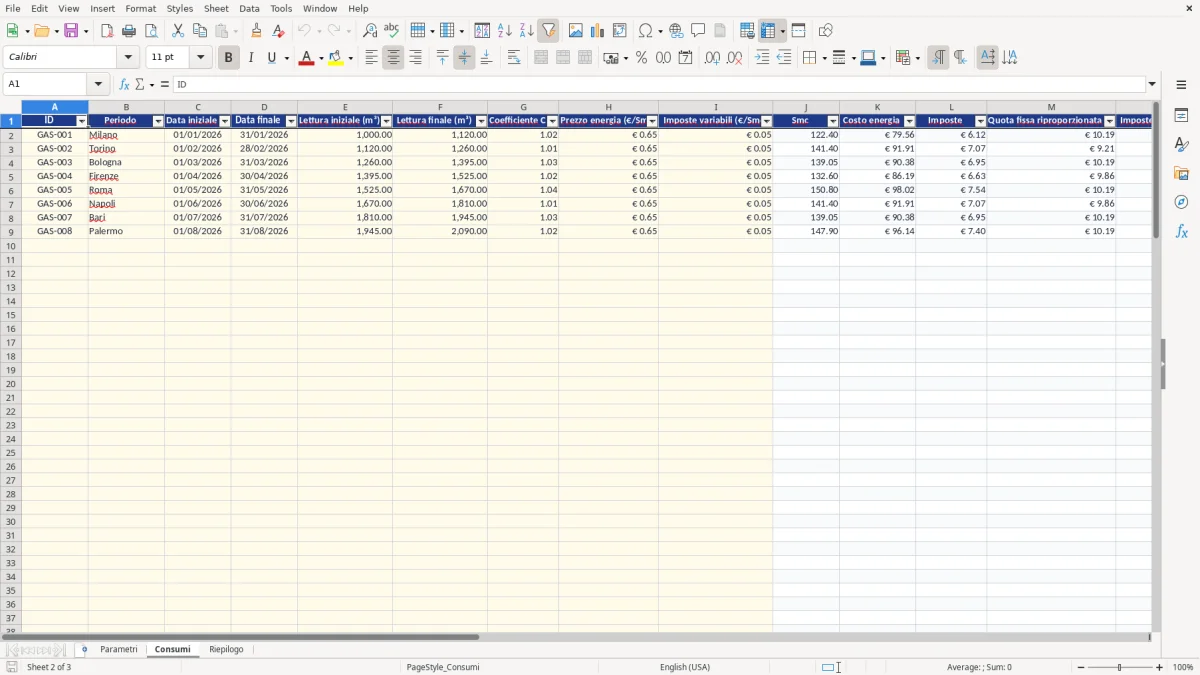Click the Spelling check icon
This screenshot has width=1200, height=675.
click(x=392, y=31)
